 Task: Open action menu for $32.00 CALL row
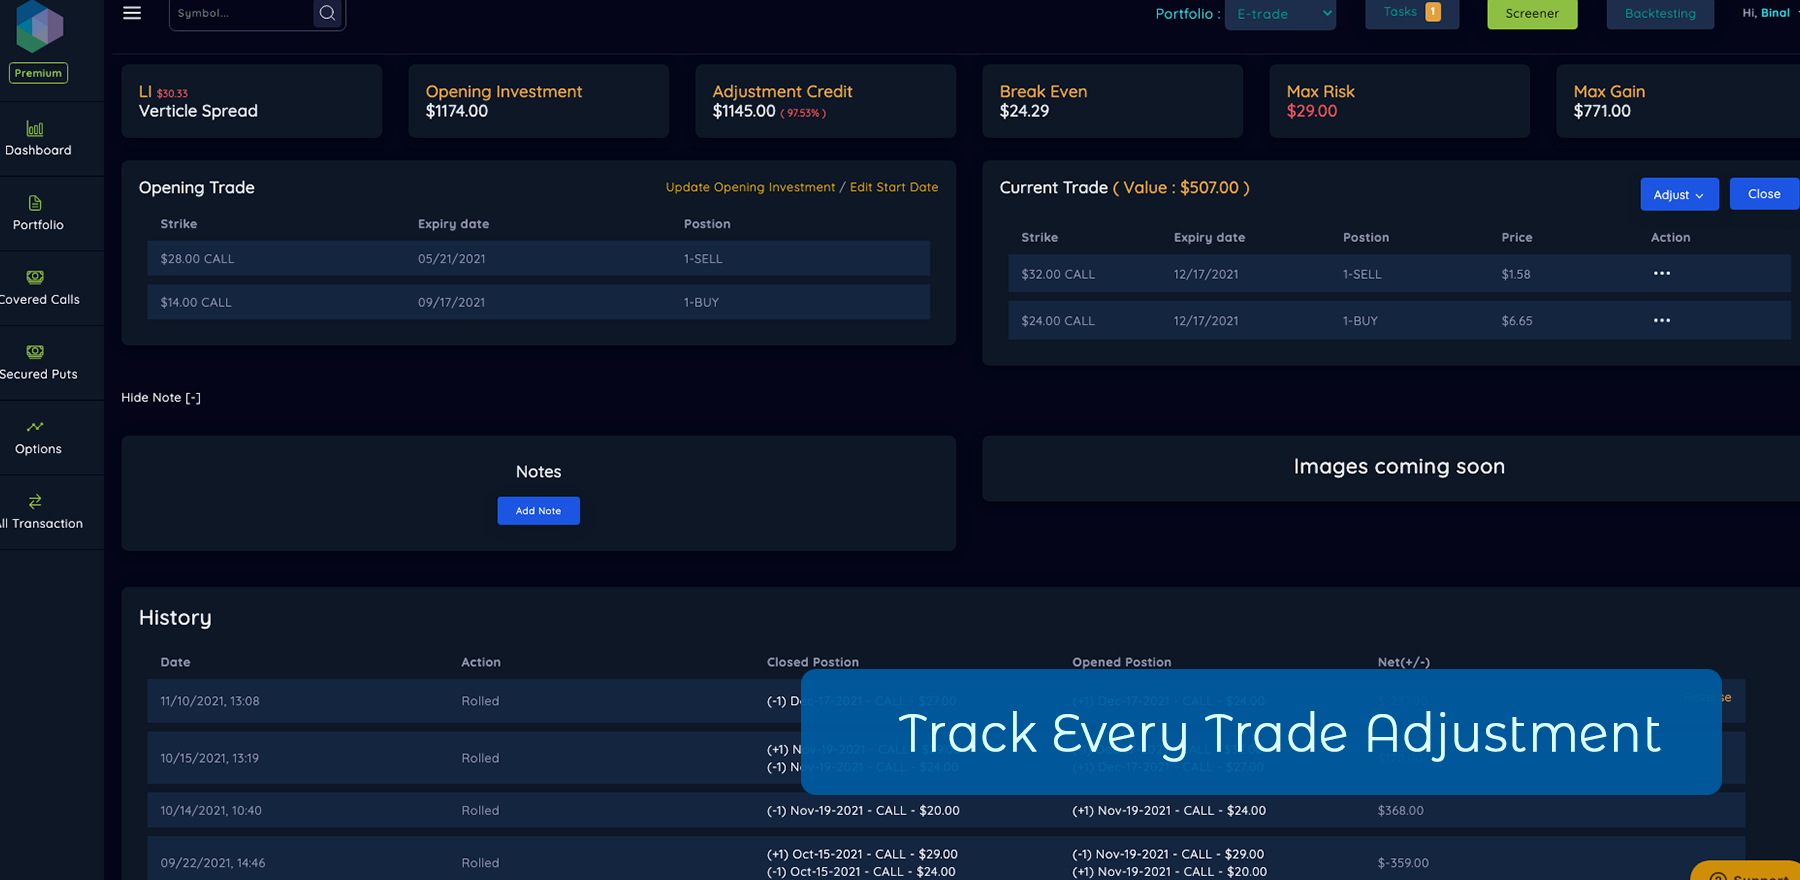point(1662,274)
